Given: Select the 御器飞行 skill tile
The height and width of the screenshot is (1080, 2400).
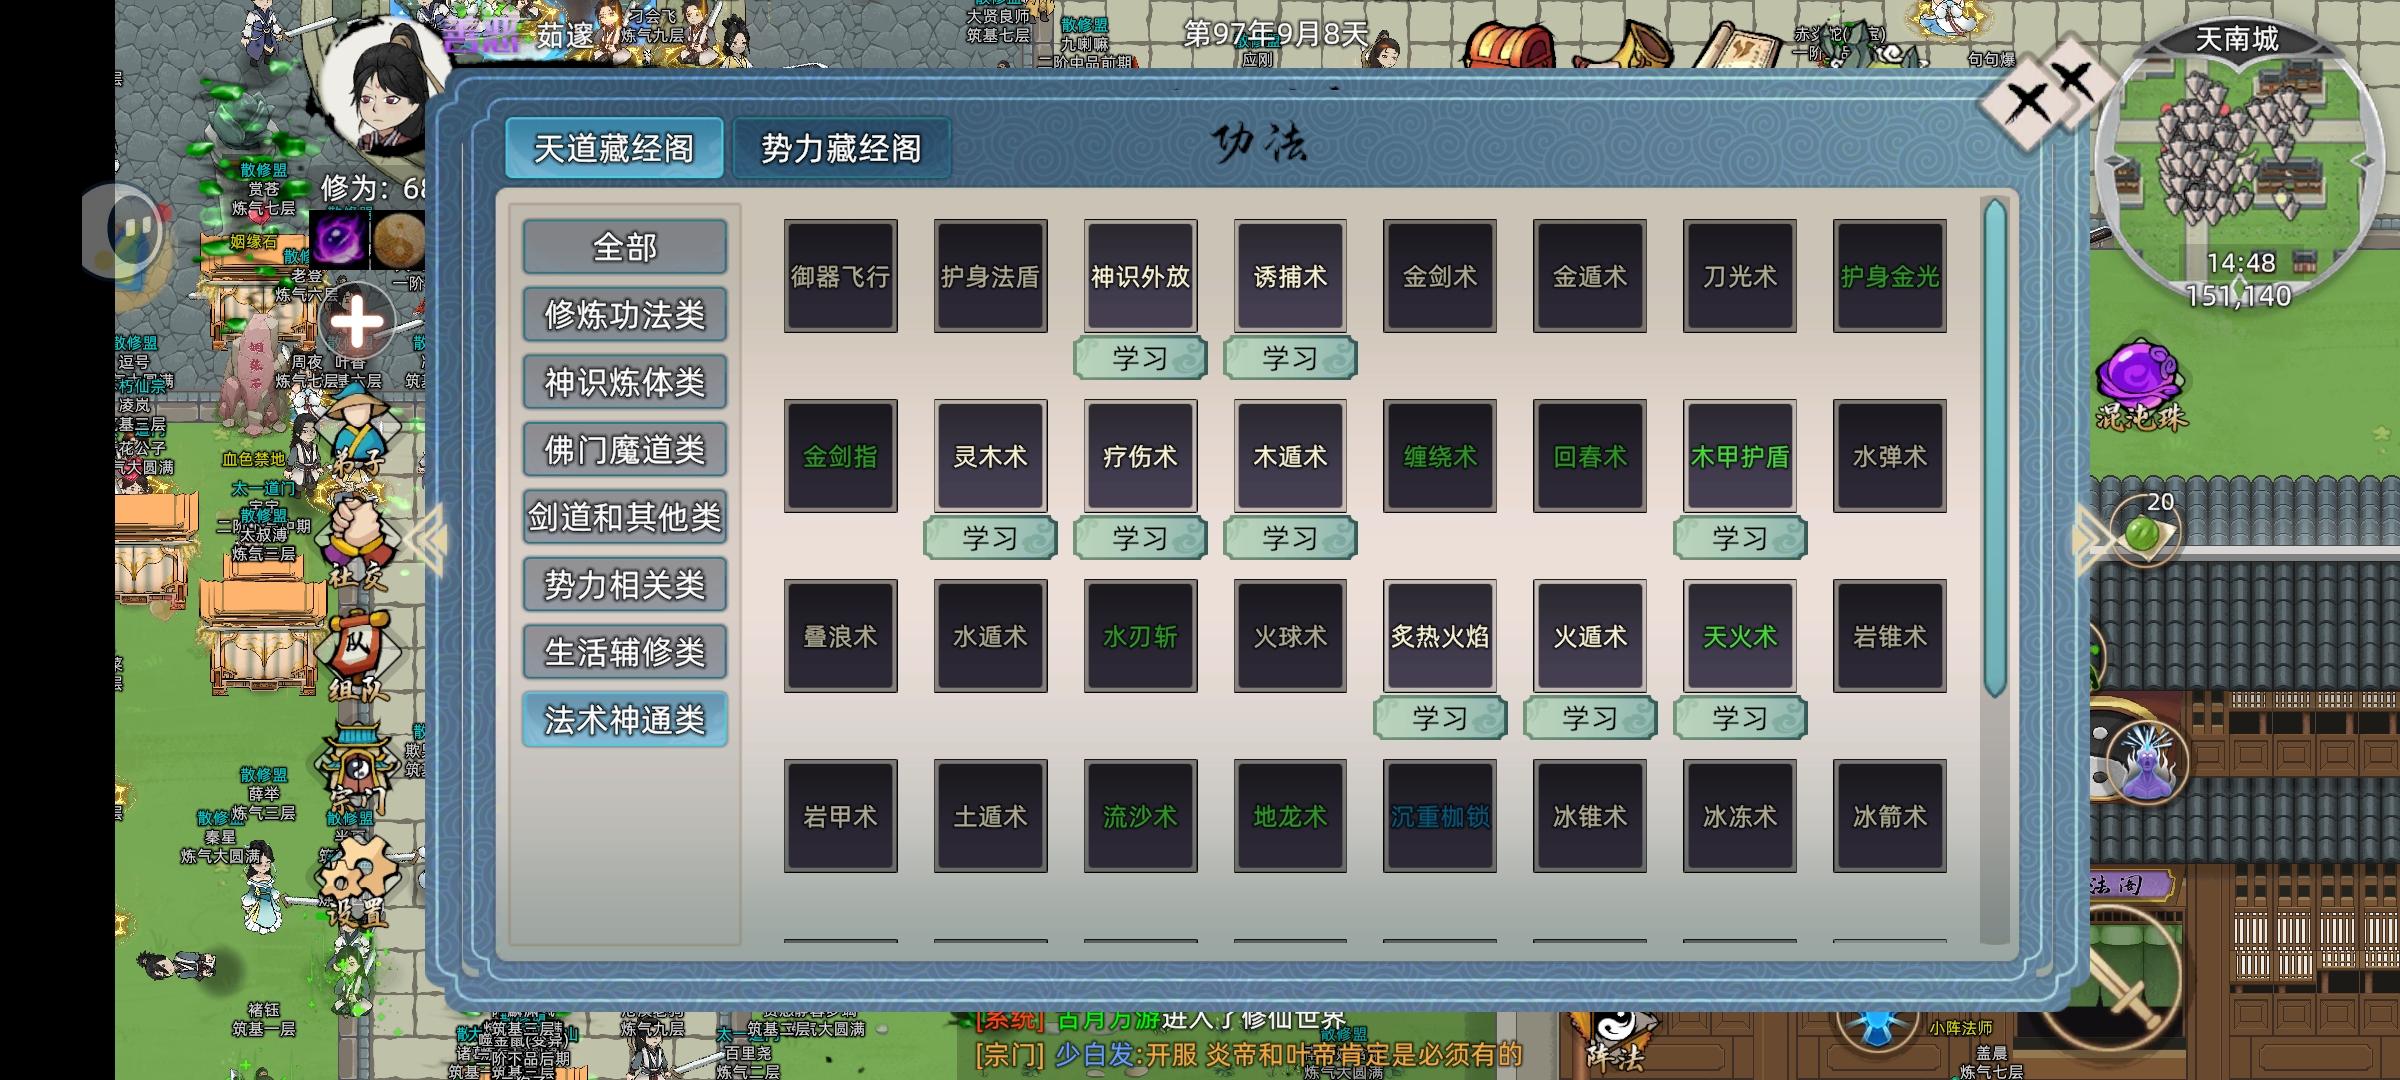Looking at the screenshot, I should (x=840, y=276).
